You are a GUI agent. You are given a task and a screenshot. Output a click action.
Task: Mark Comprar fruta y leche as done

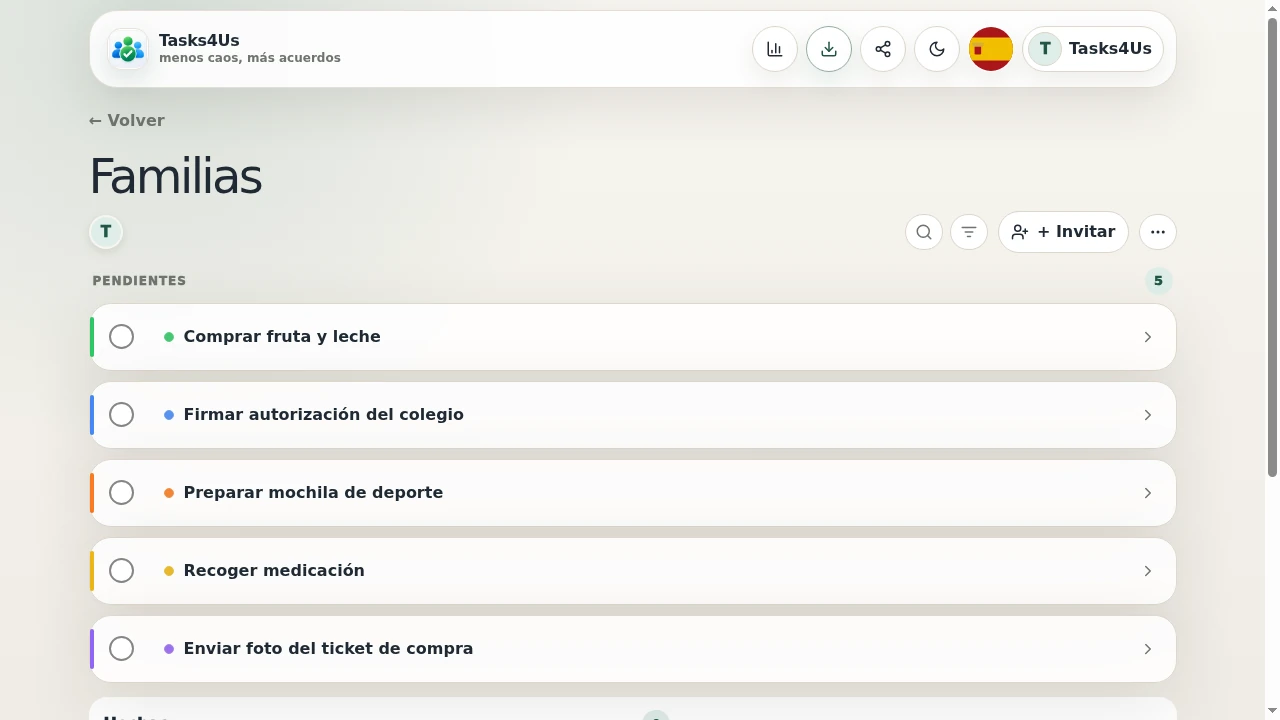pos(121,337)
